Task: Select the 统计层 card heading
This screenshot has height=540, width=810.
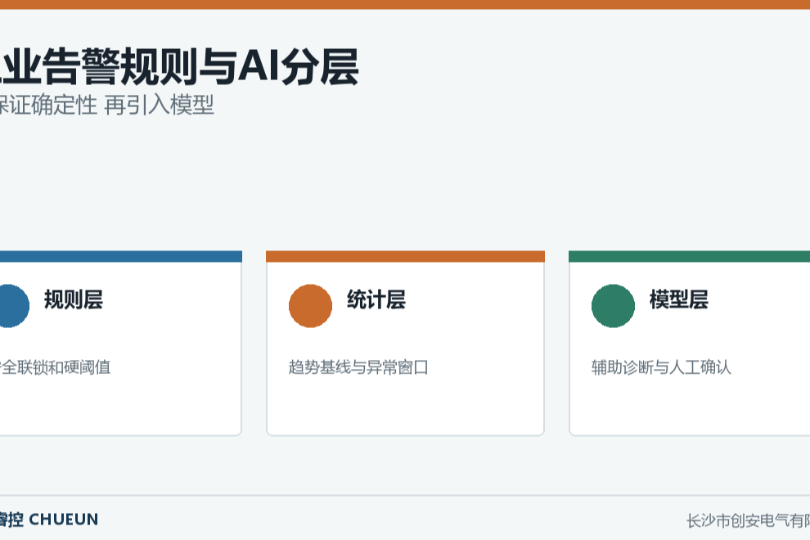Action: pyautogui.click(x=376, y=300)
